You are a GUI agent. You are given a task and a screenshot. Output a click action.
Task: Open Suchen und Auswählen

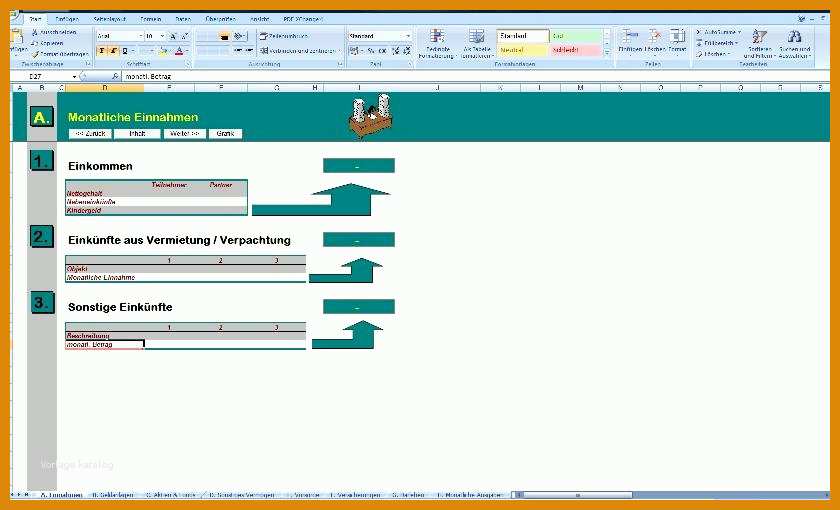click(794, 44)
